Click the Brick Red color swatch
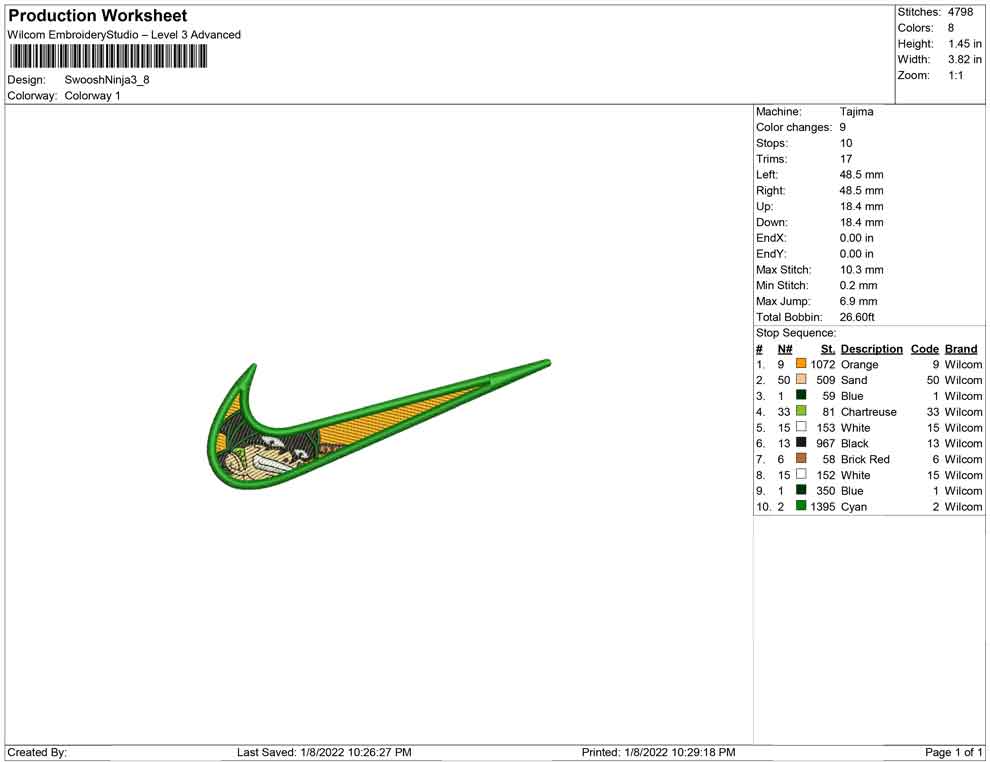990x762 pixels. point(801,458)
